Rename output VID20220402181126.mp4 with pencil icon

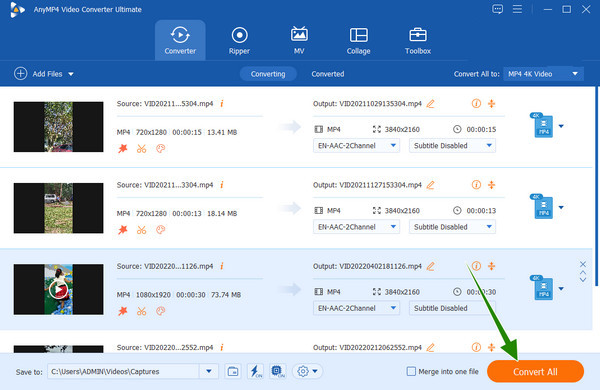(x=430, y=266)
